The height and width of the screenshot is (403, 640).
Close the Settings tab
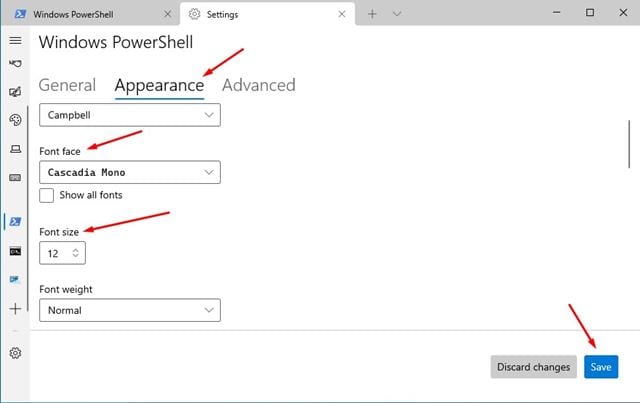[342, 14]
